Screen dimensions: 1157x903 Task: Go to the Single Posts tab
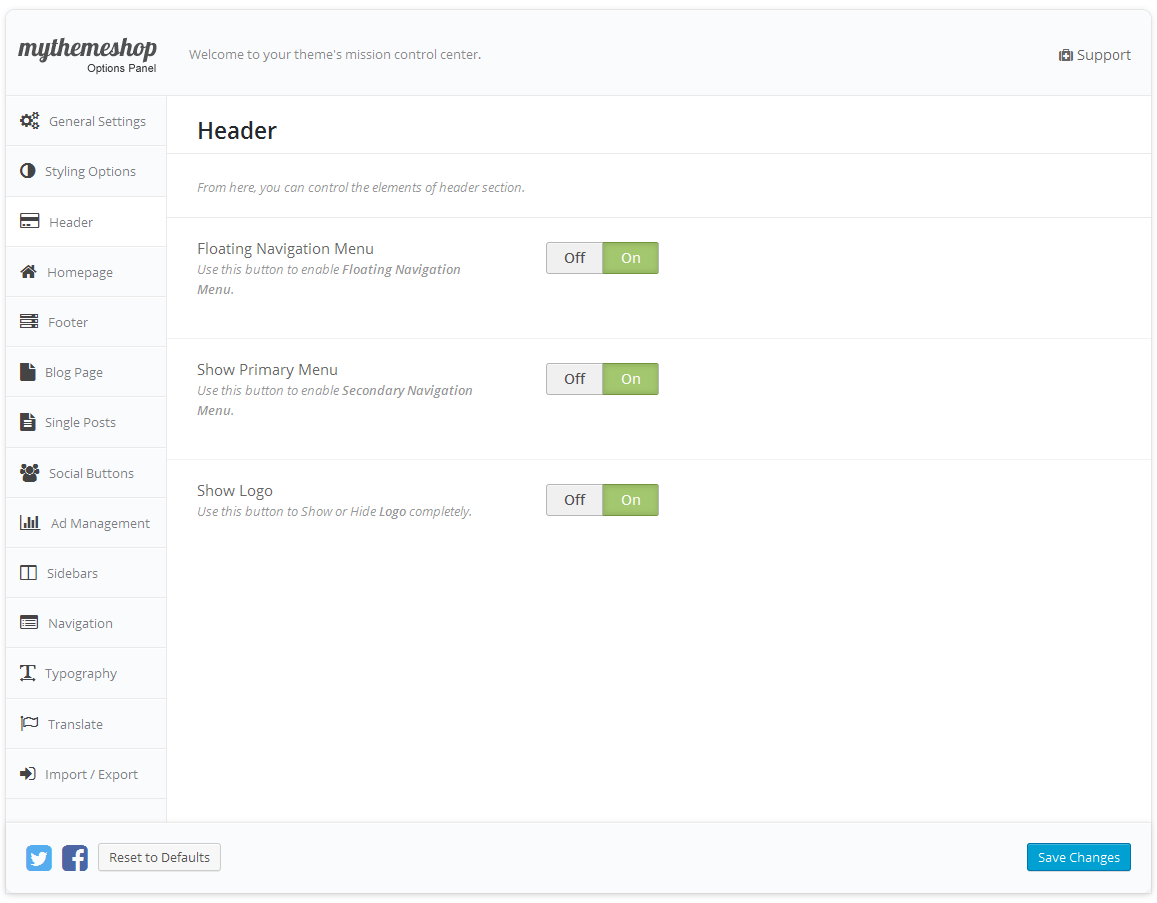(80, 422)
